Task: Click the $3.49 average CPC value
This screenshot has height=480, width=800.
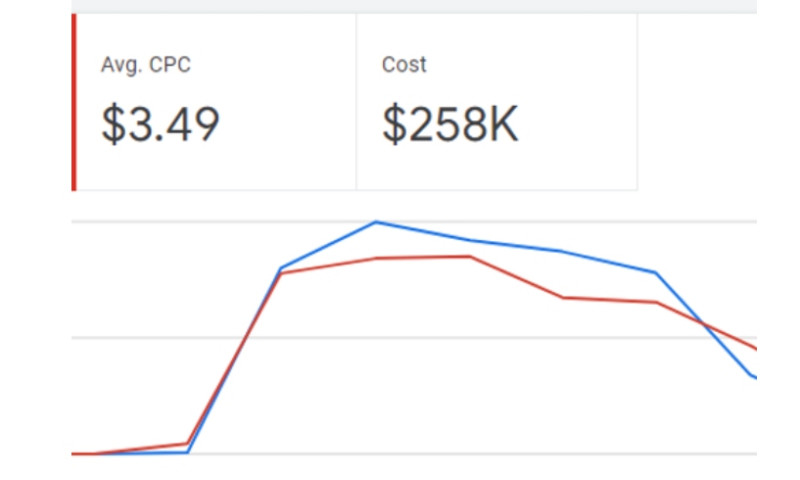Action: point(160,125)
